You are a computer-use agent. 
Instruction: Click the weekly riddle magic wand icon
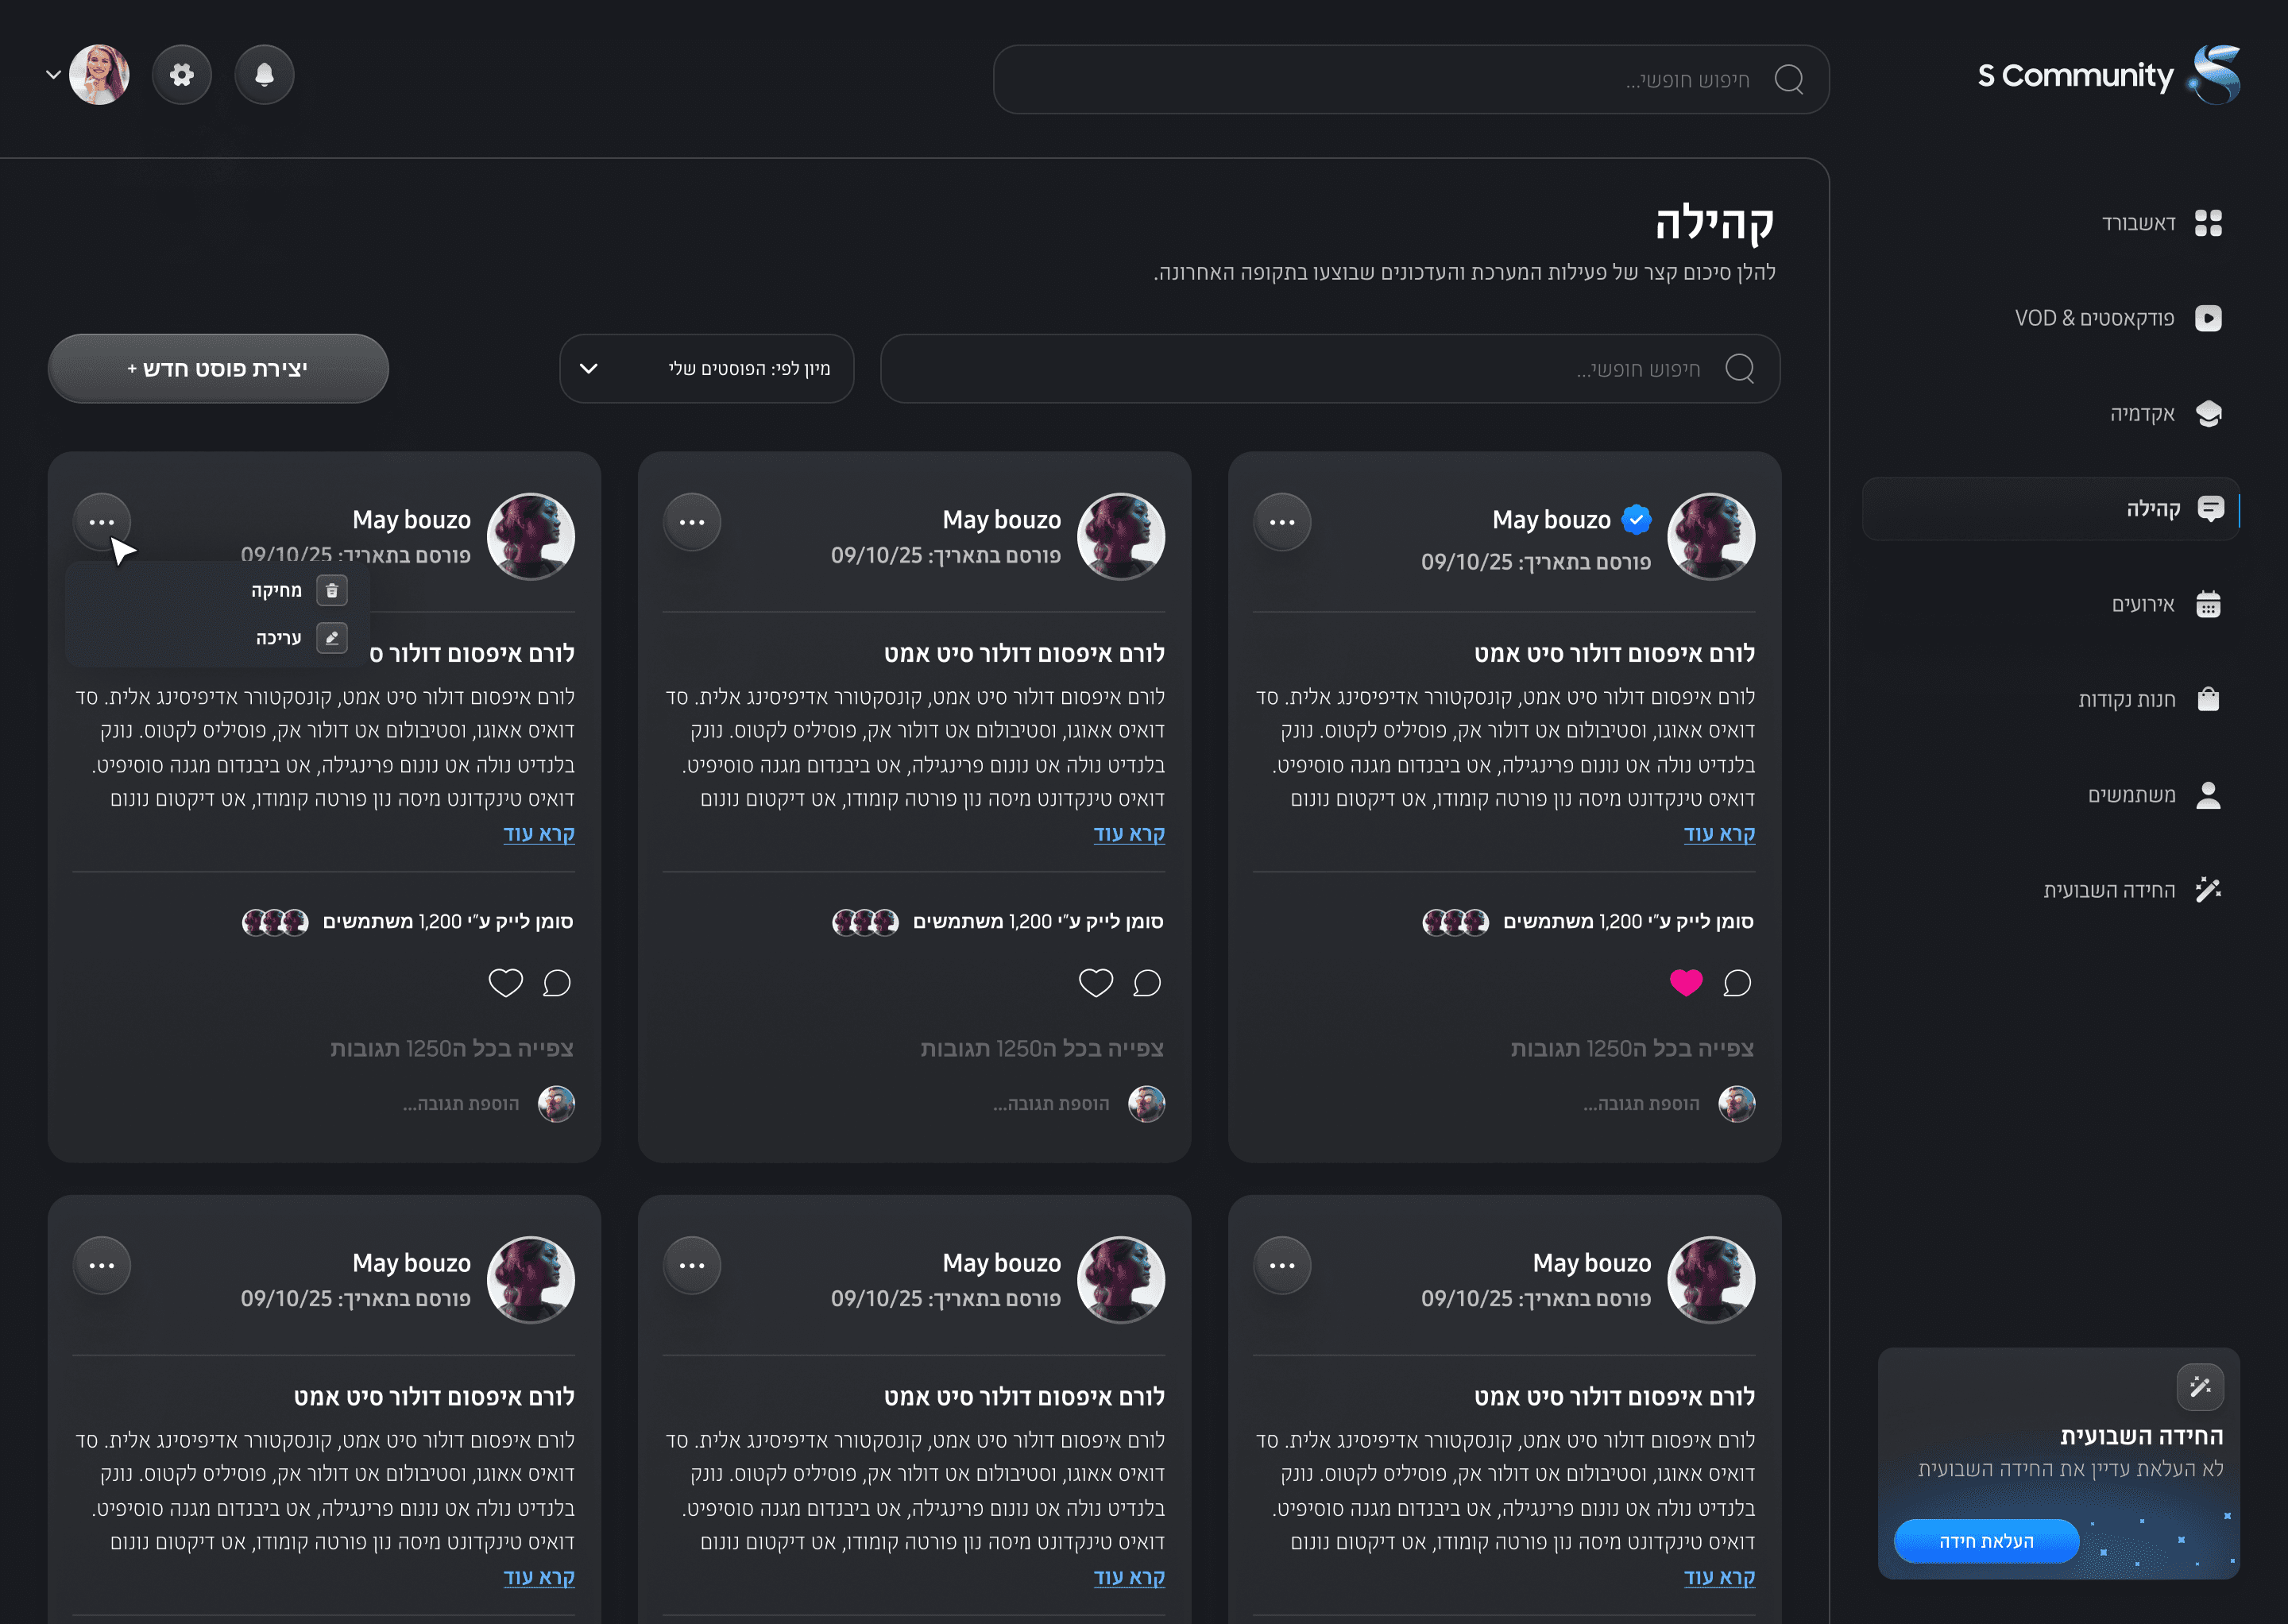pos(2208,890)
